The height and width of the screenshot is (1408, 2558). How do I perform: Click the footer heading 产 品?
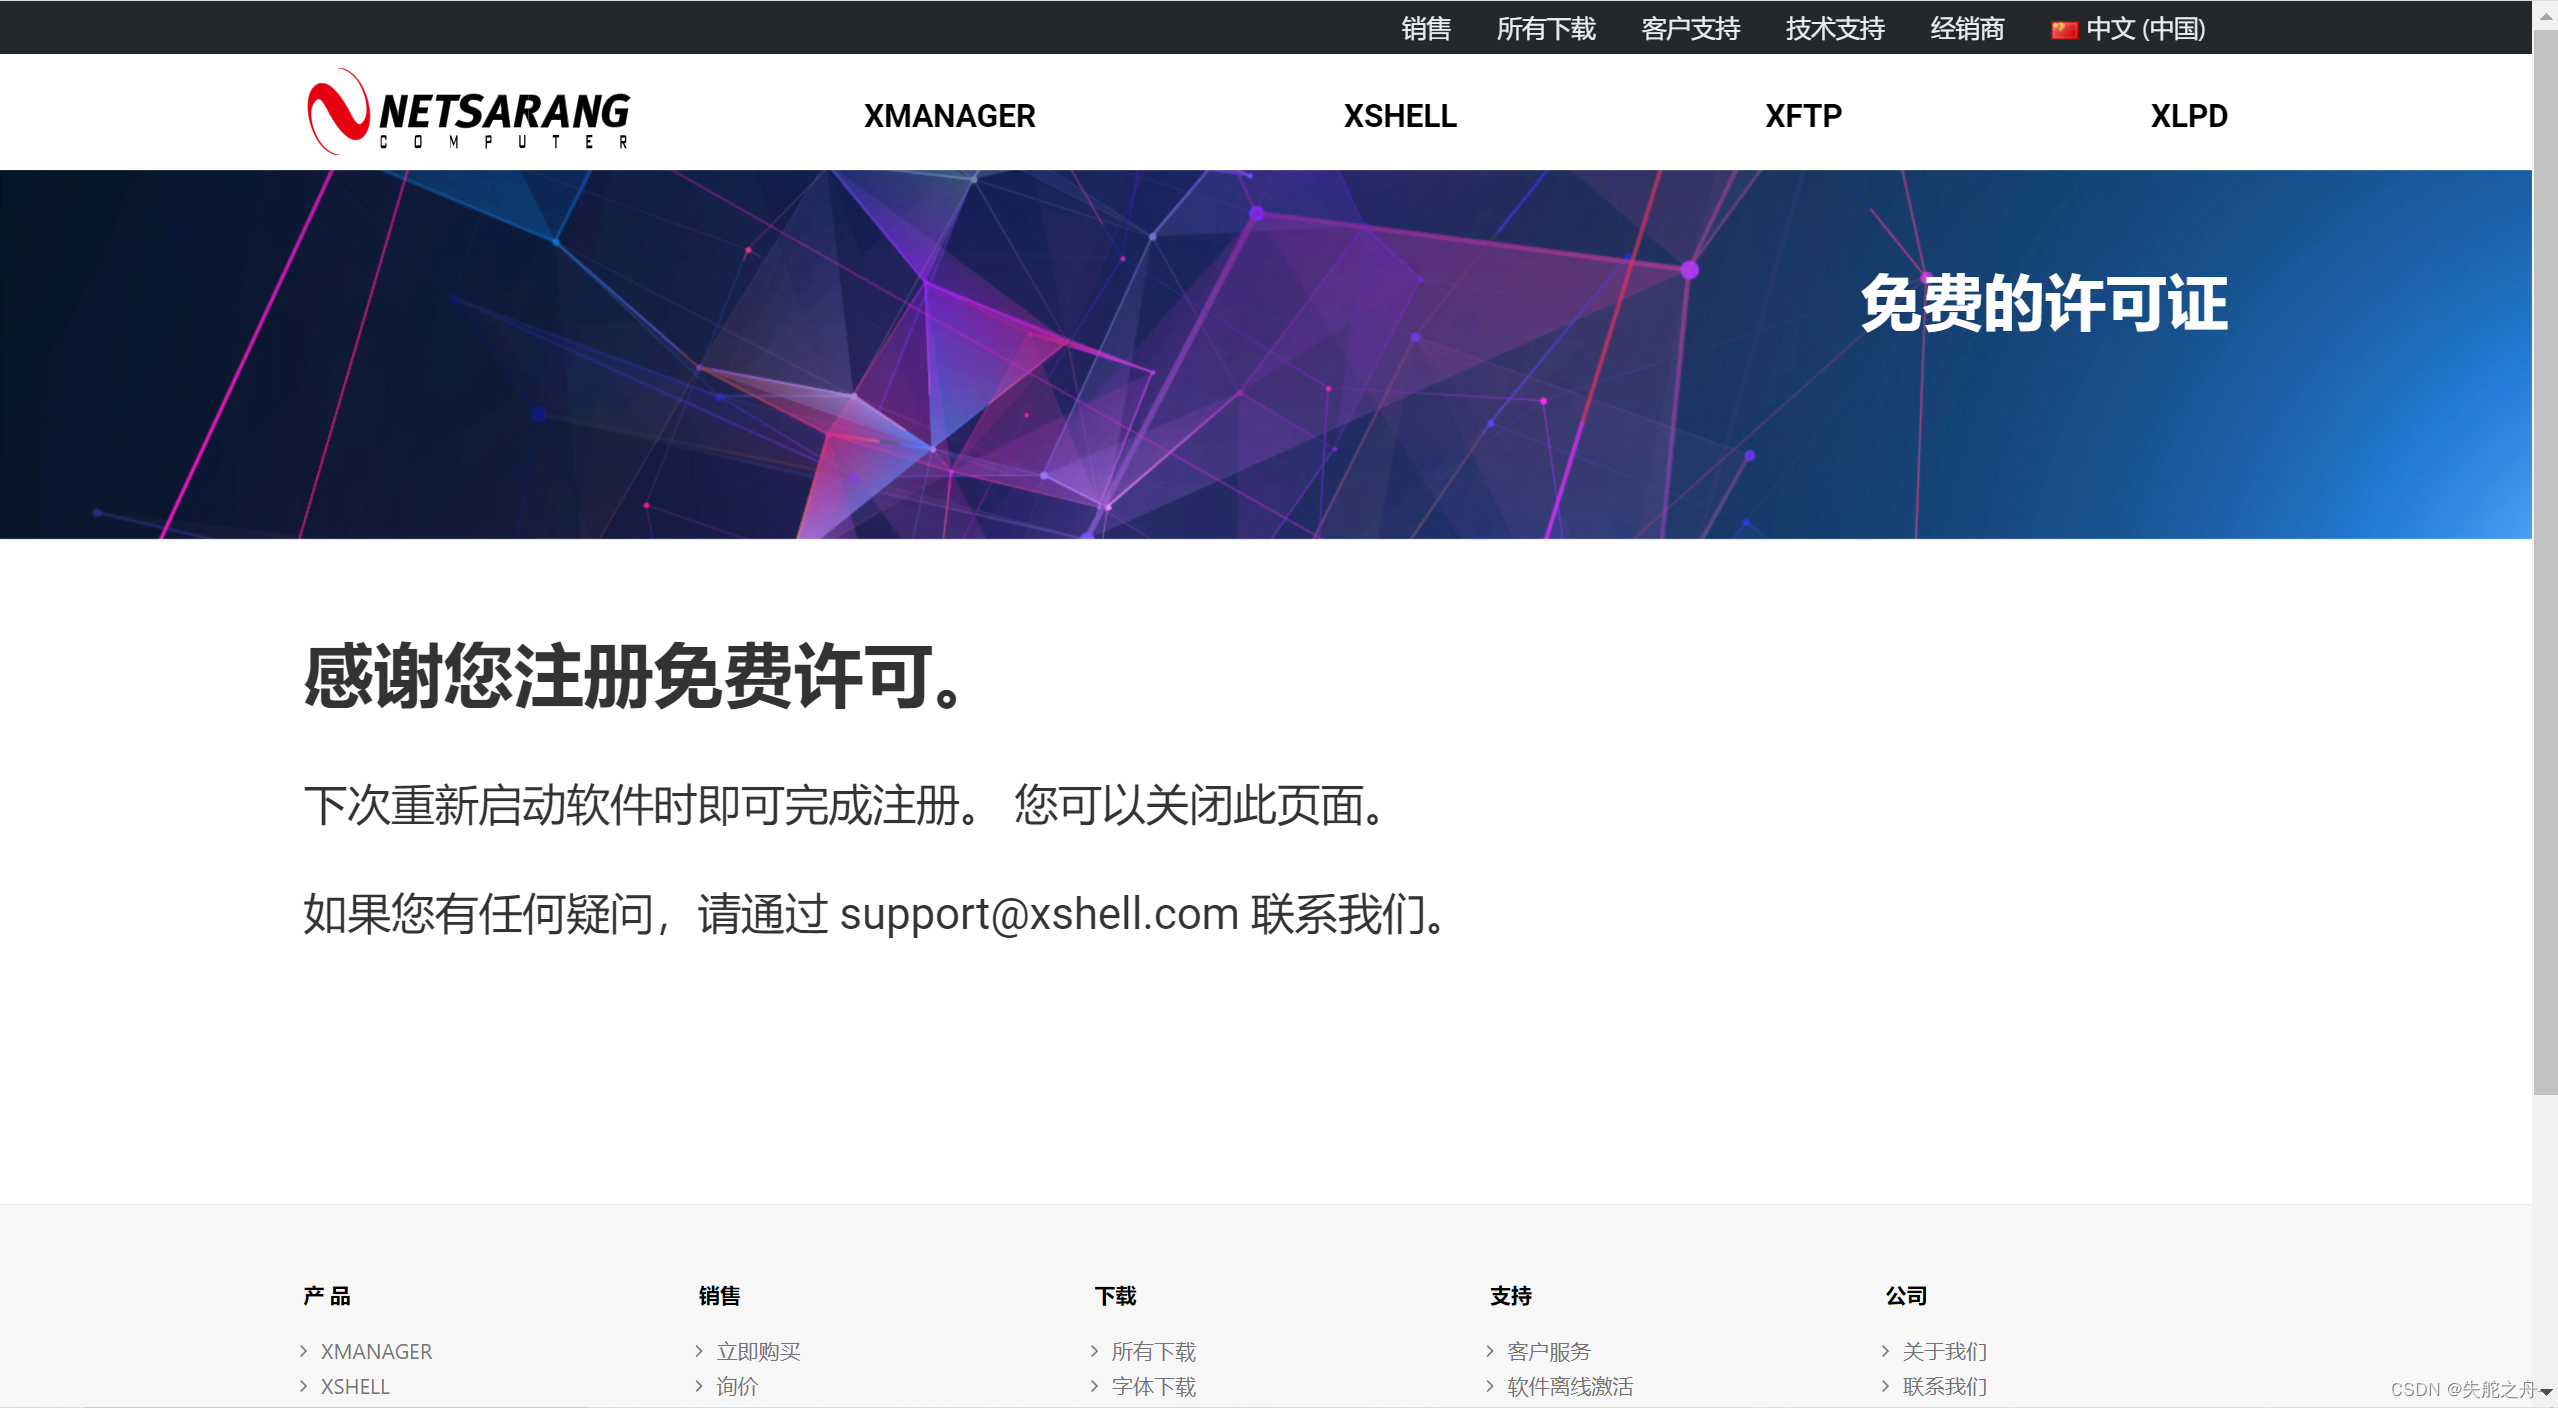click(x=327, y=1296)
